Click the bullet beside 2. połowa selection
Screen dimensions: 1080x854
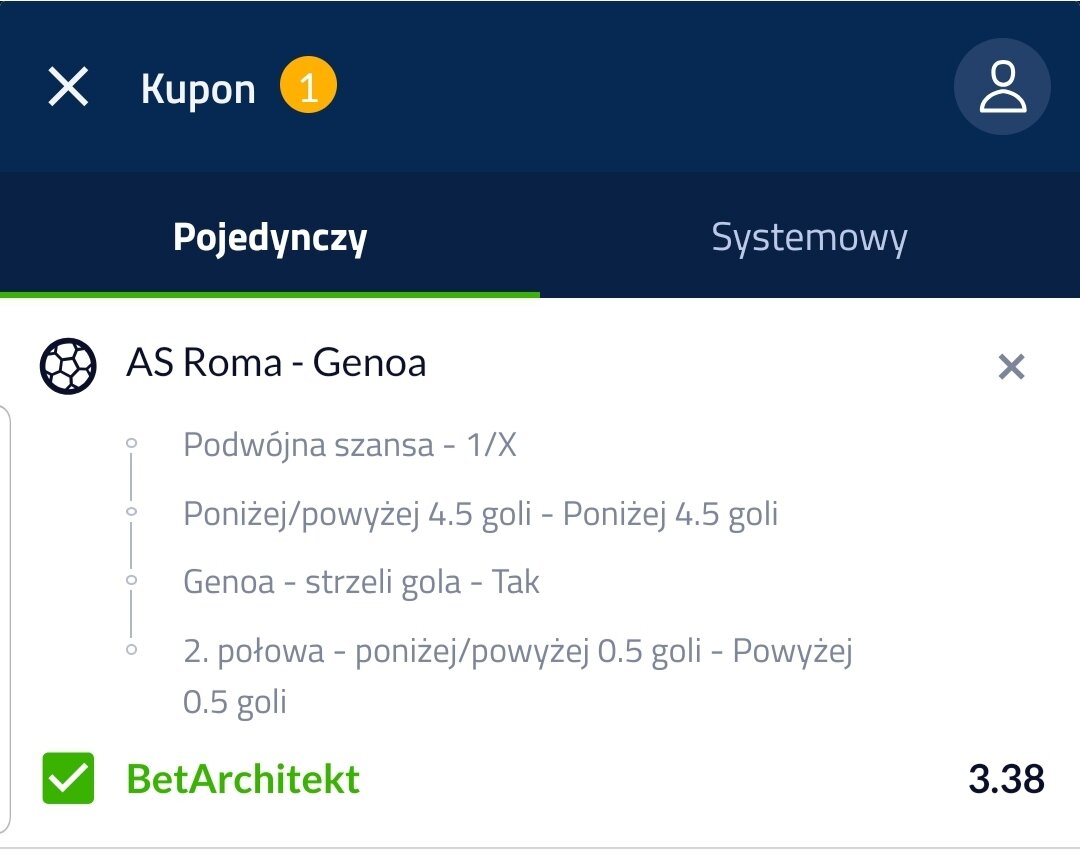pyautogui.click(x=131, y=650)
